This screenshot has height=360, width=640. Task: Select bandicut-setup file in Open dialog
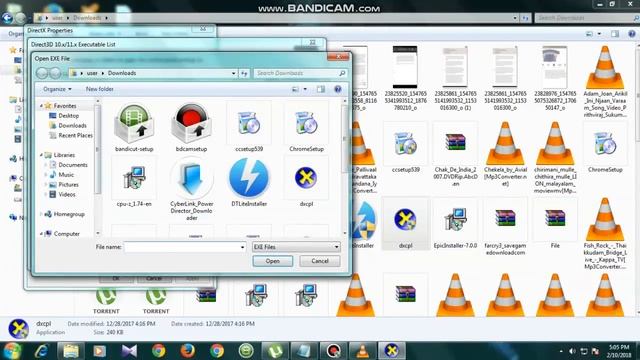(x=134, y=128)
